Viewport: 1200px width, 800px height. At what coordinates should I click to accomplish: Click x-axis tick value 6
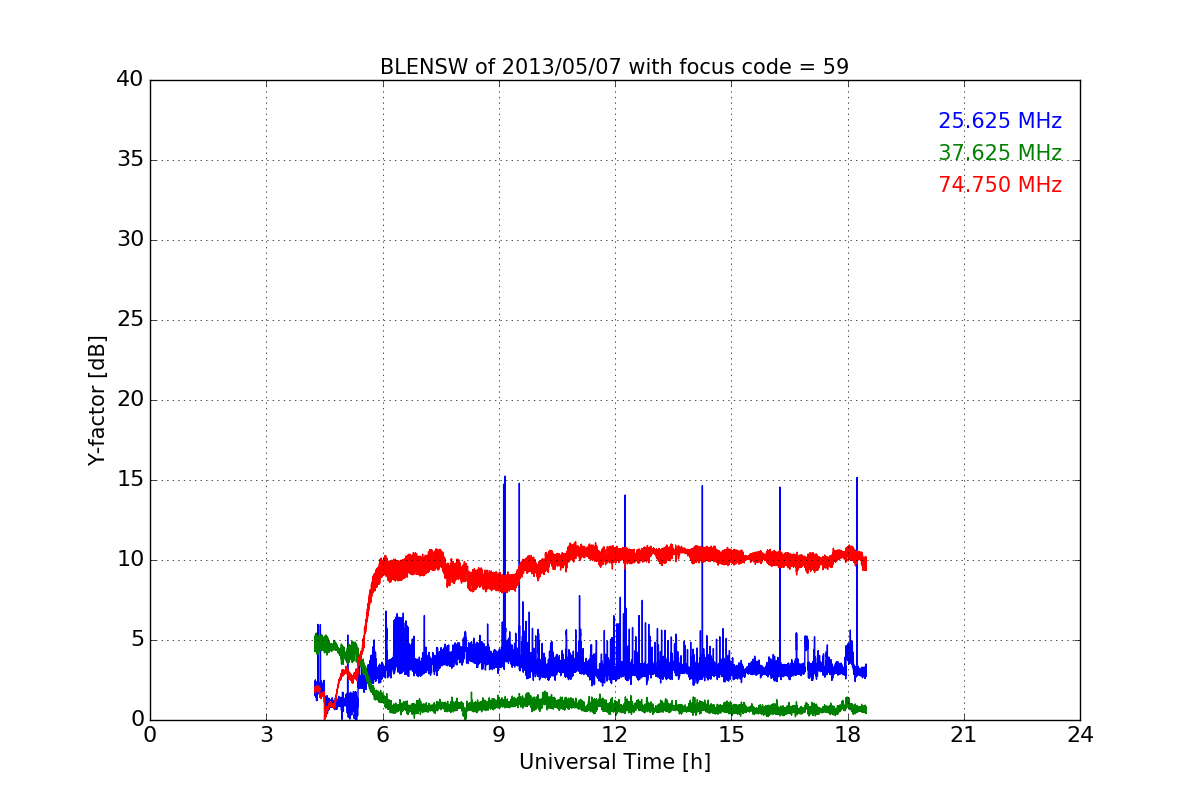(x=382, y=735)
